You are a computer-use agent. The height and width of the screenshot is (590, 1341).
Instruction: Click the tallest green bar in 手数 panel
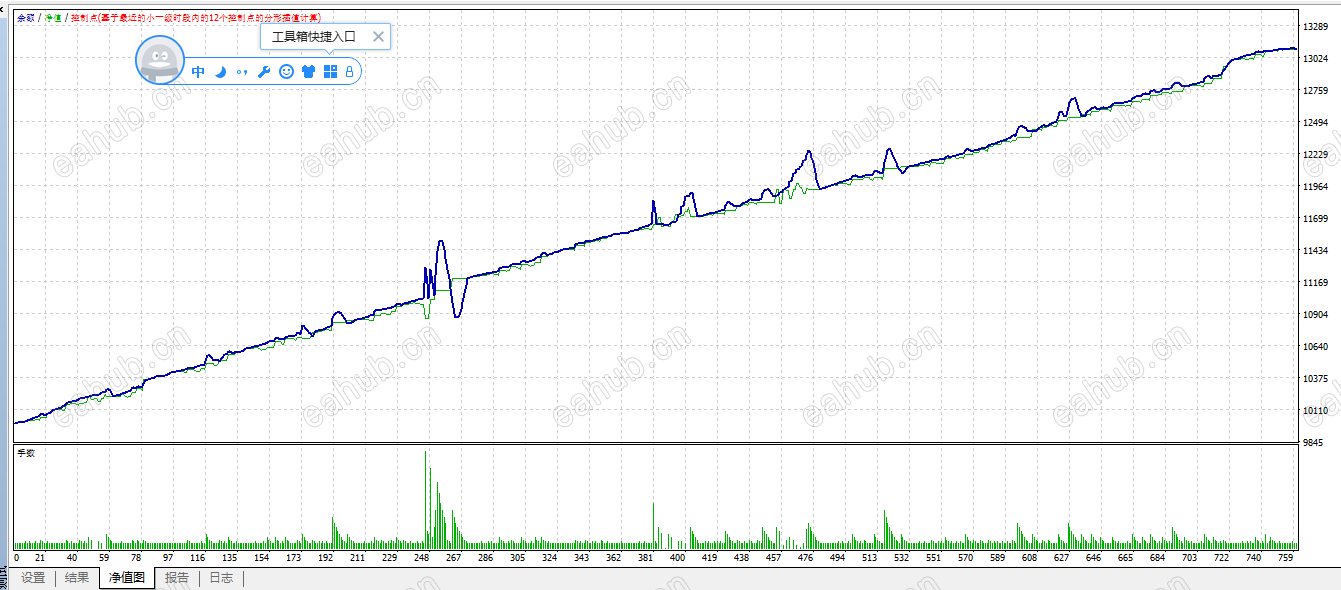[x=426, y=498]
